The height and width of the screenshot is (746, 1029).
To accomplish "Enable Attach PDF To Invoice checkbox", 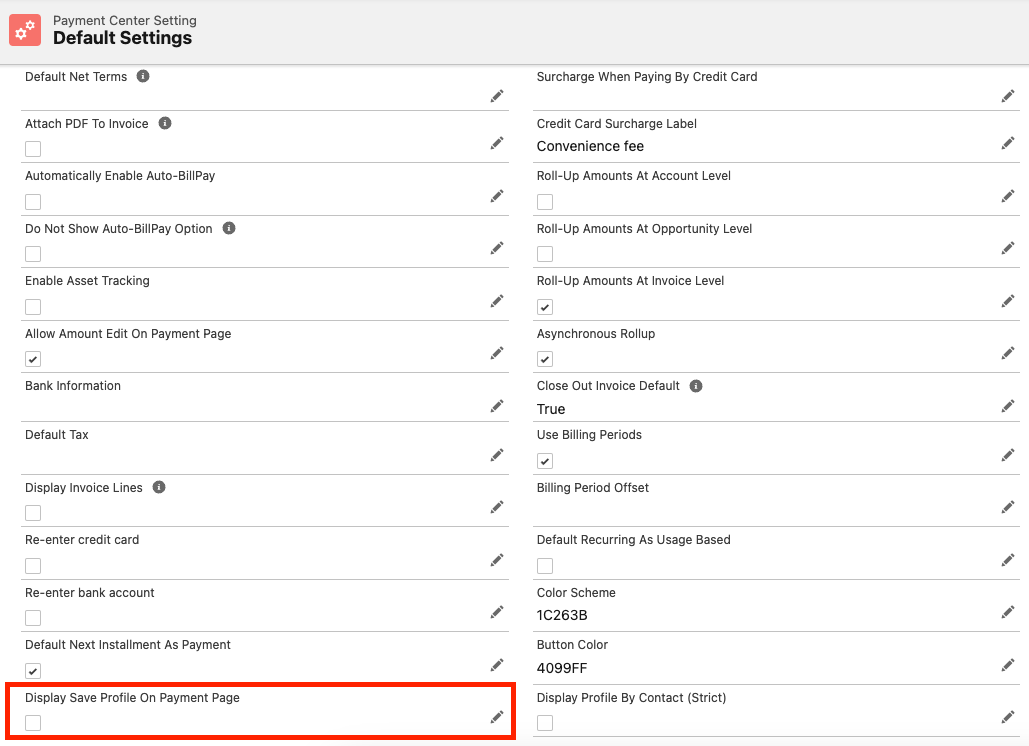I will 33,149.
